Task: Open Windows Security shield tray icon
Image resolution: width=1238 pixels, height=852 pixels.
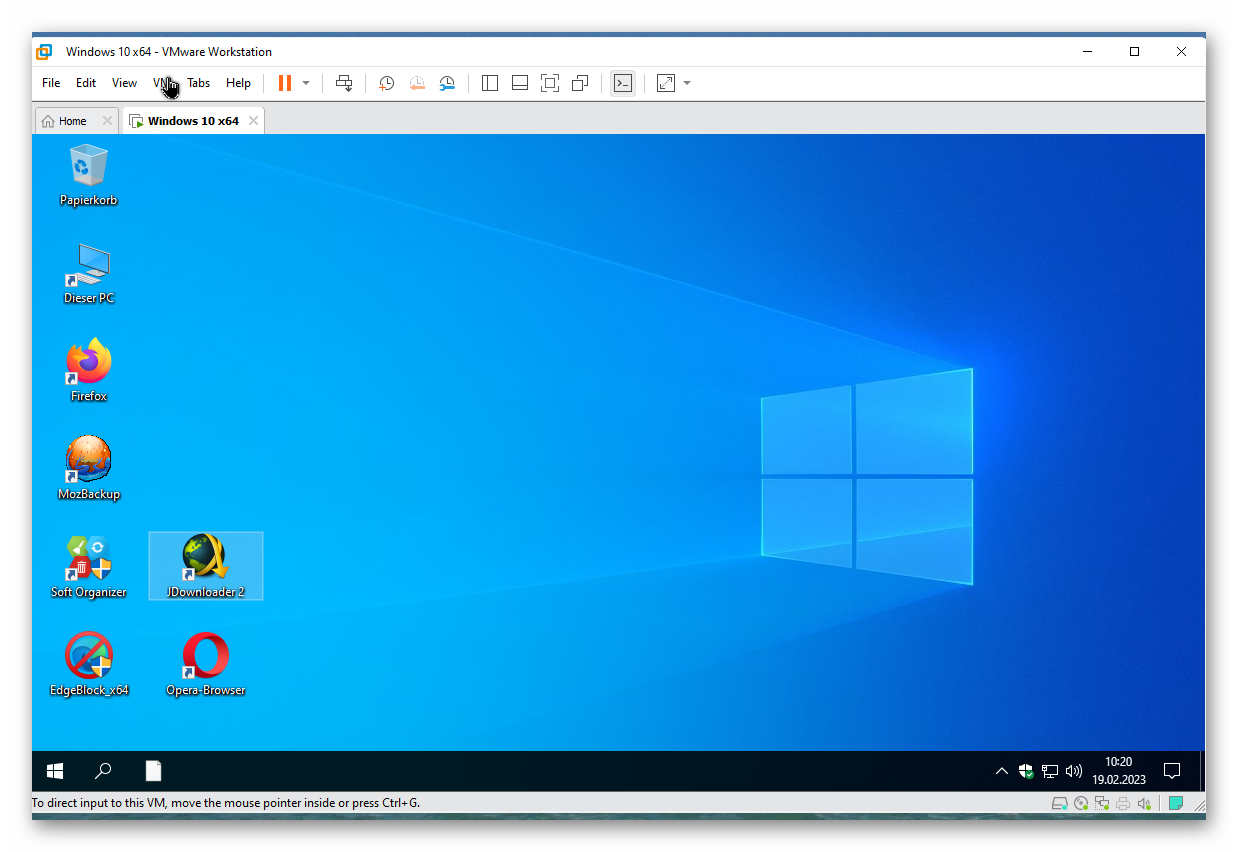Action: point(1026,771)
